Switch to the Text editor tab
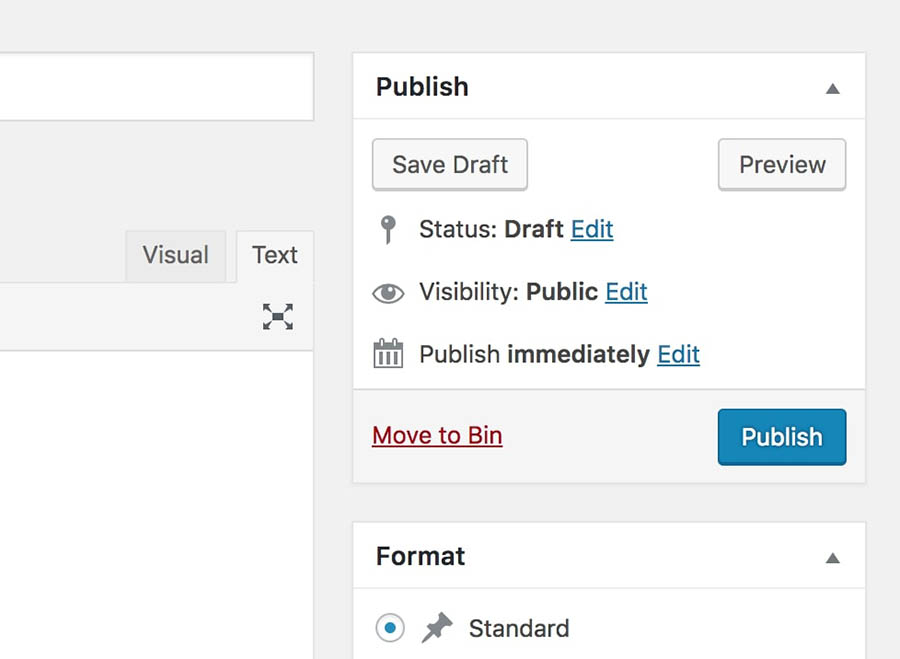900x659 pixels. coord(275,255)
